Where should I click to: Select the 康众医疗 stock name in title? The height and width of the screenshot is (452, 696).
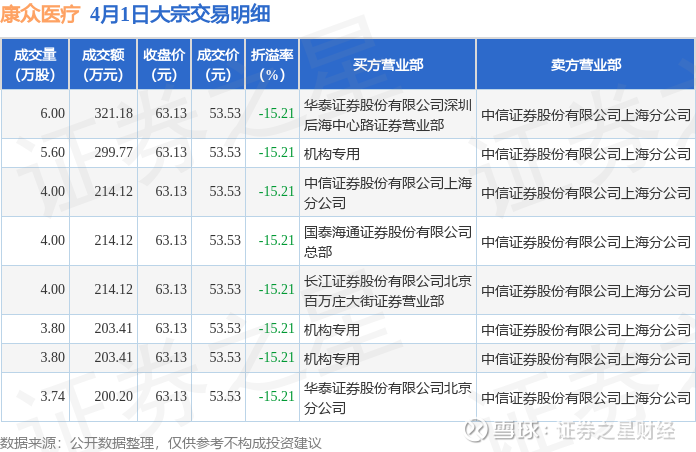coord(40,14)
